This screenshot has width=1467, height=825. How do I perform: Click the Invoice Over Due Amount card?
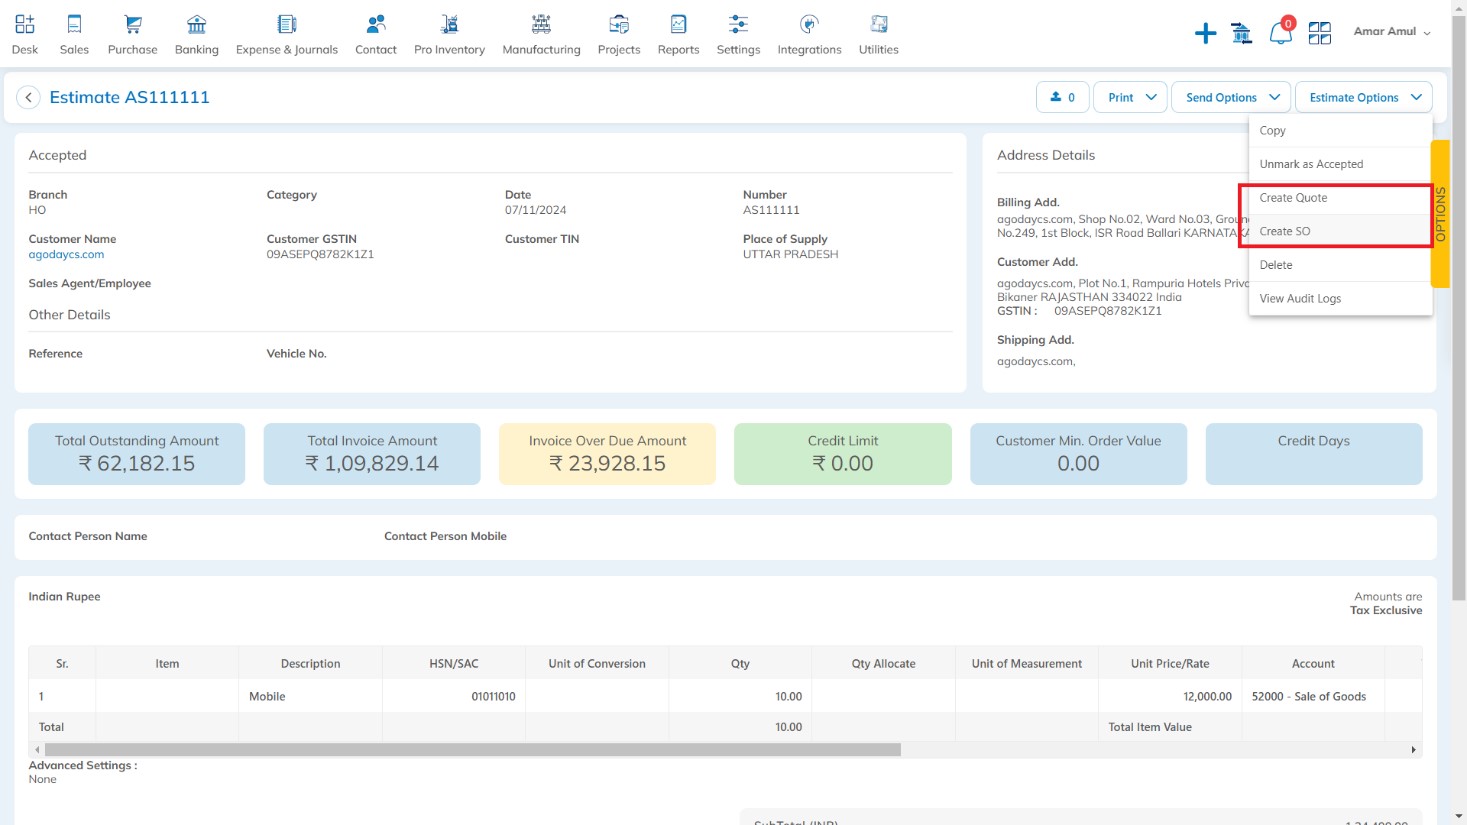pos(607,454)
